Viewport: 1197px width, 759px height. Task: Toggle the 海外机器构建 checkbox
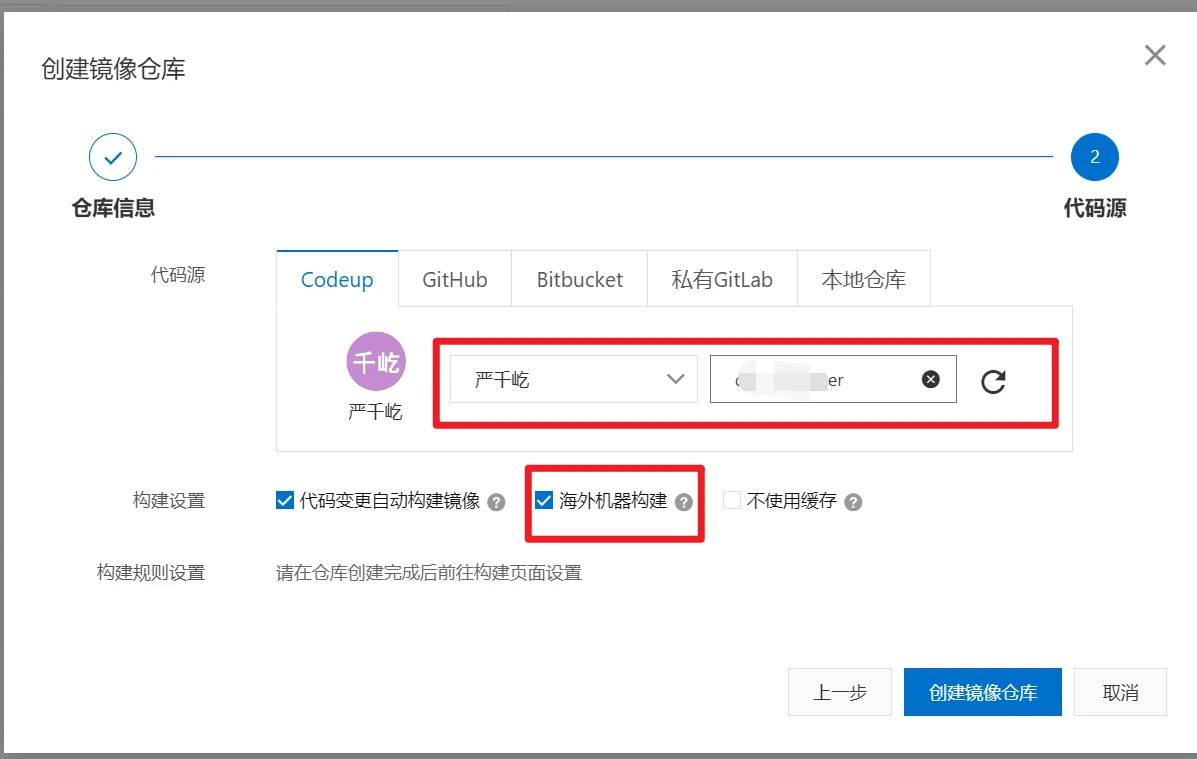coord(544,501)
